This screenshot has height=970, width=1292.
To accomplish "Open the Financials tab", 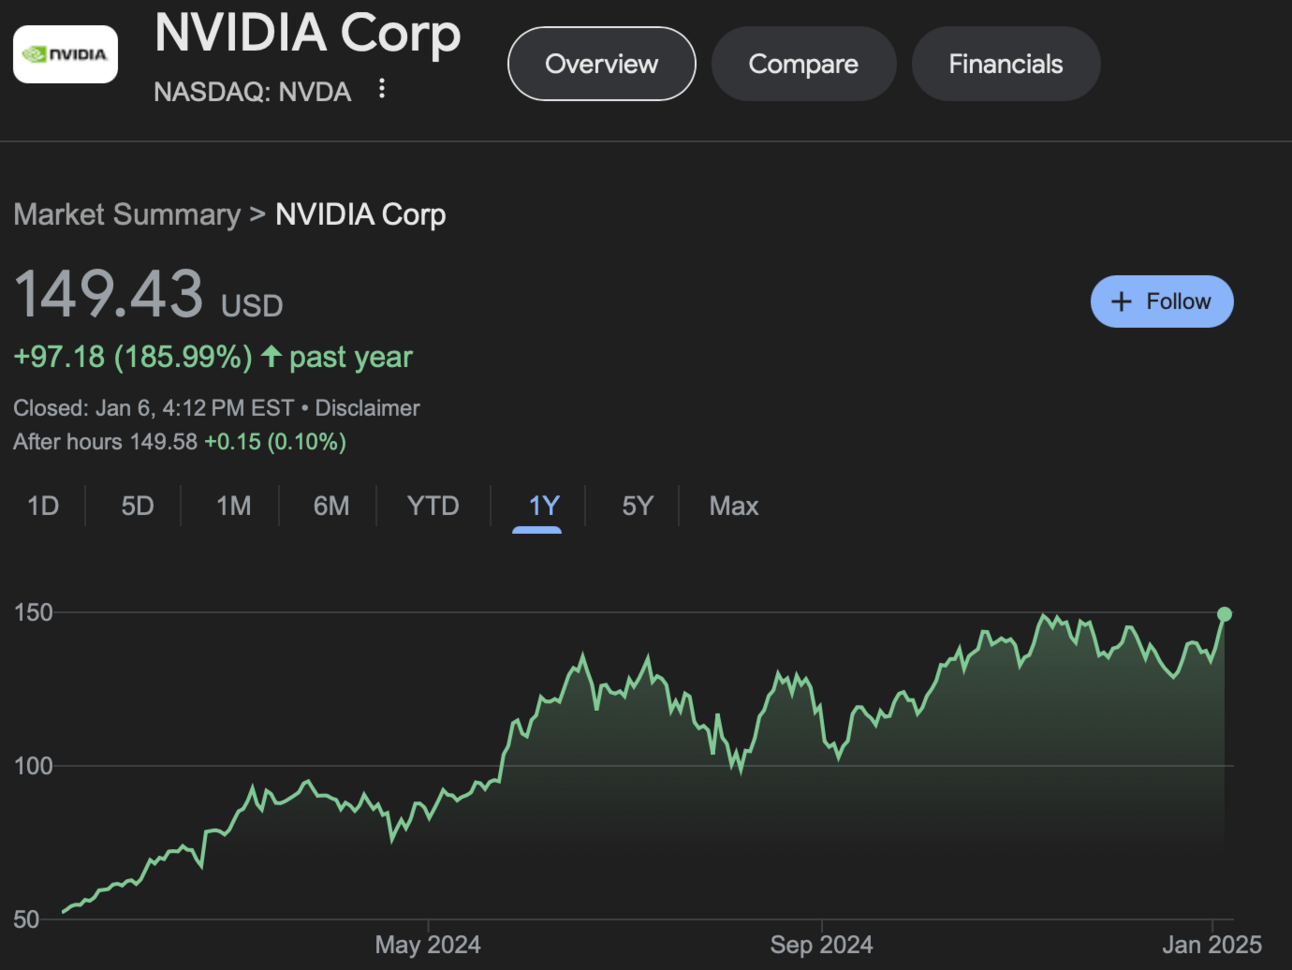I will [x=1005, y=64].
